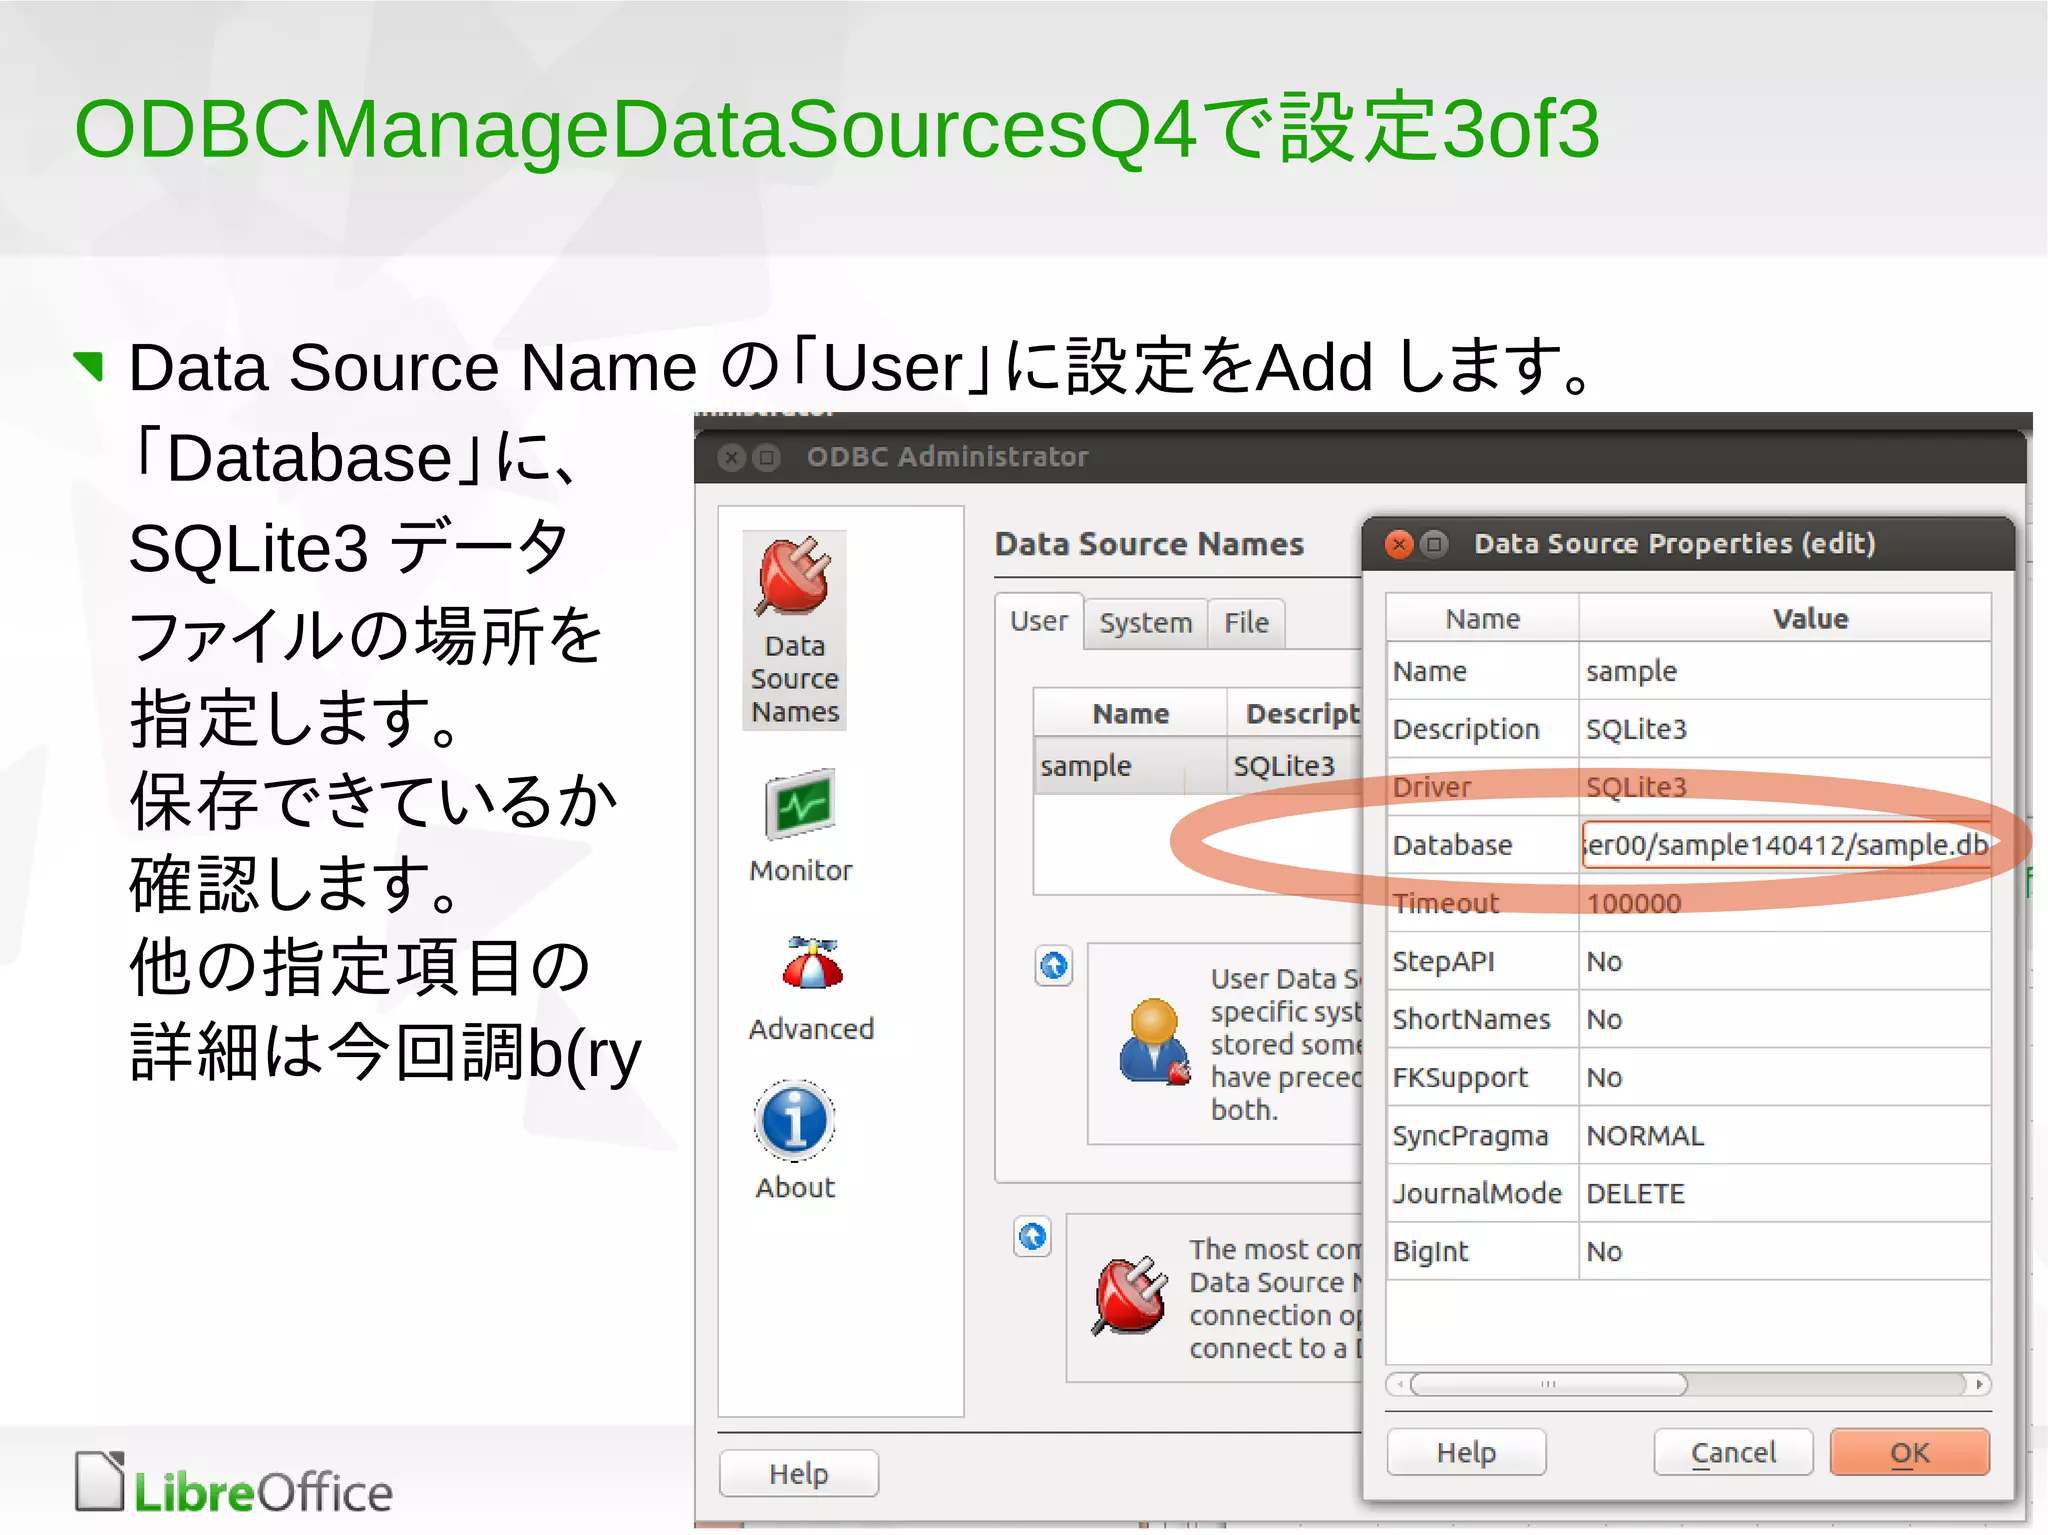Open the Advanced sidebar icon
This screenshot has width=2048, height=1535.
click(x=811, y=989)
